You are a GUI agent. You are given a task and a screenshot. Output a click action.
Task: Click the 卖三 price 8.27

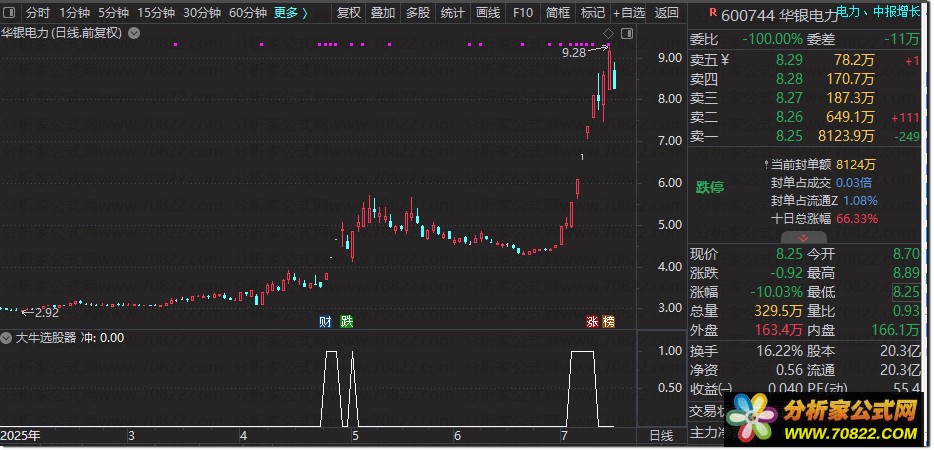point(789,98)
